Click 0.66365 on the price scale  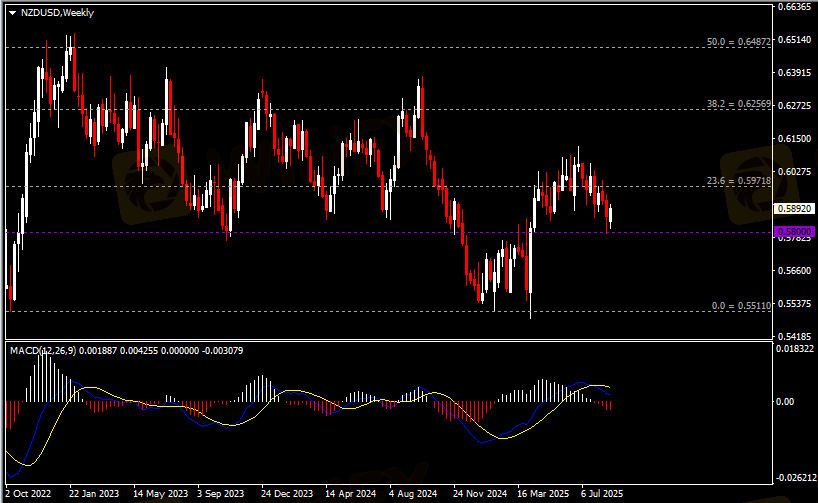(795, 7)
